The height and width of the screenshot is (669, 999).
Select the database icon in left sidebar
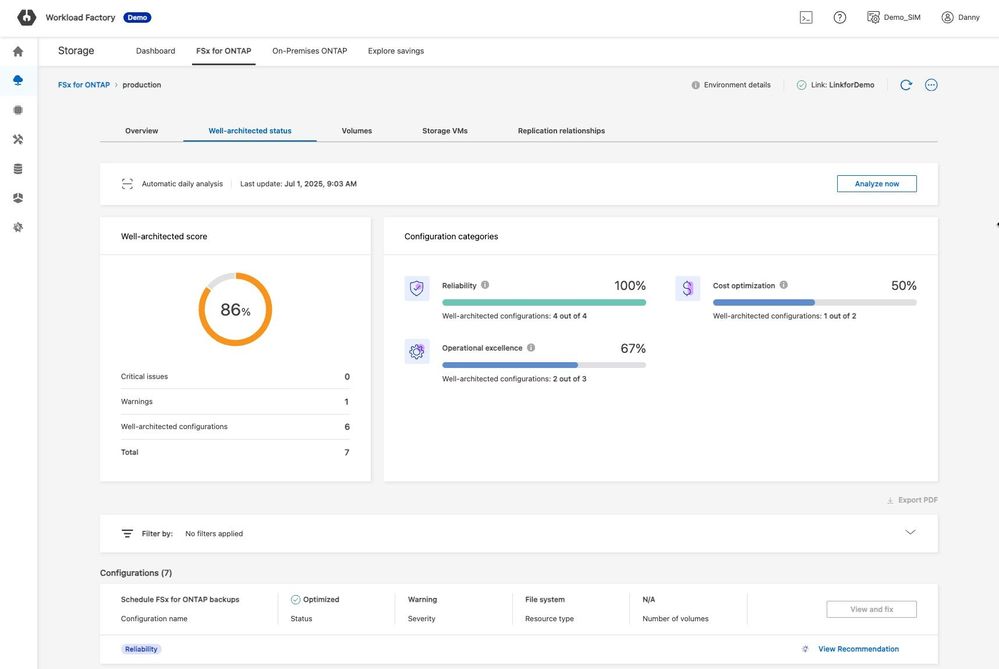click(18, 169)
